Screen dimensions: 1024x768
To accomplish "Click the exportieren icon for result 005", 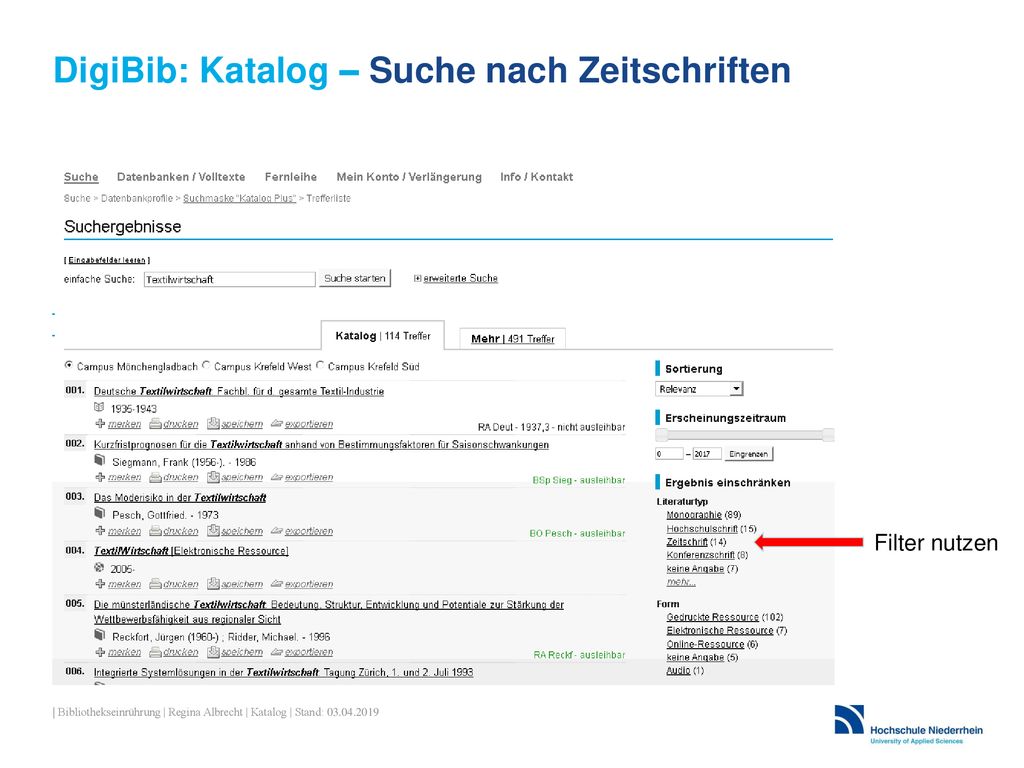I will pos(277,652).
